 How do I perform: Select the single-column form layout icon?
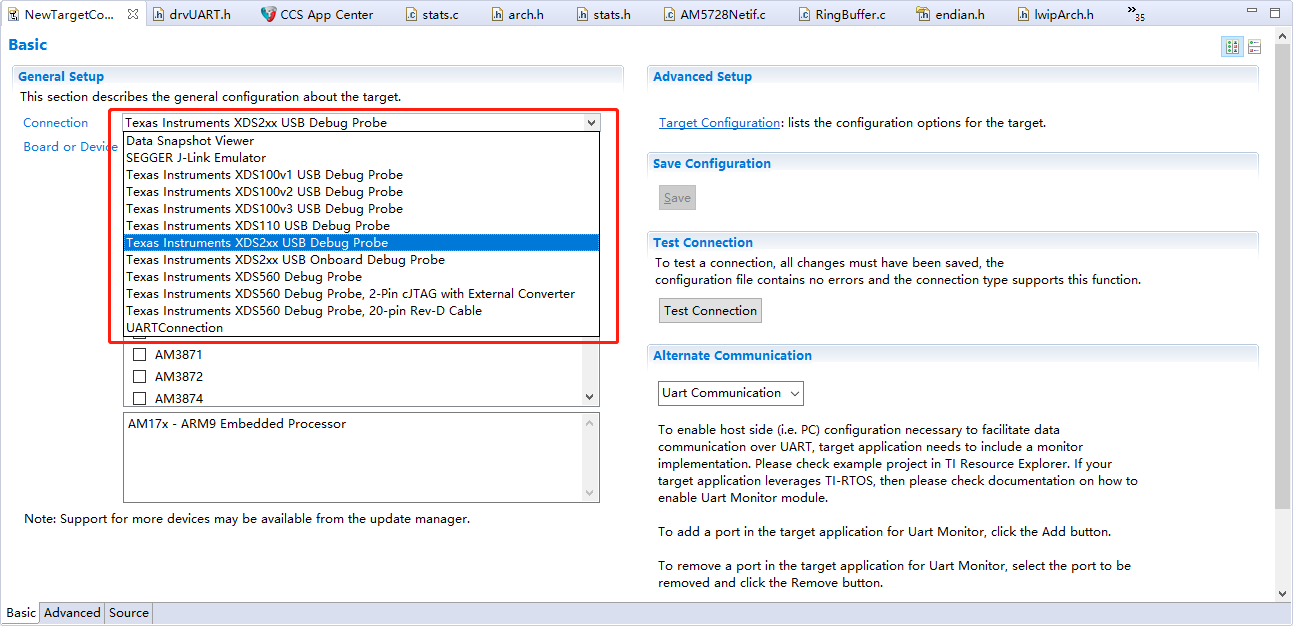1254,47
